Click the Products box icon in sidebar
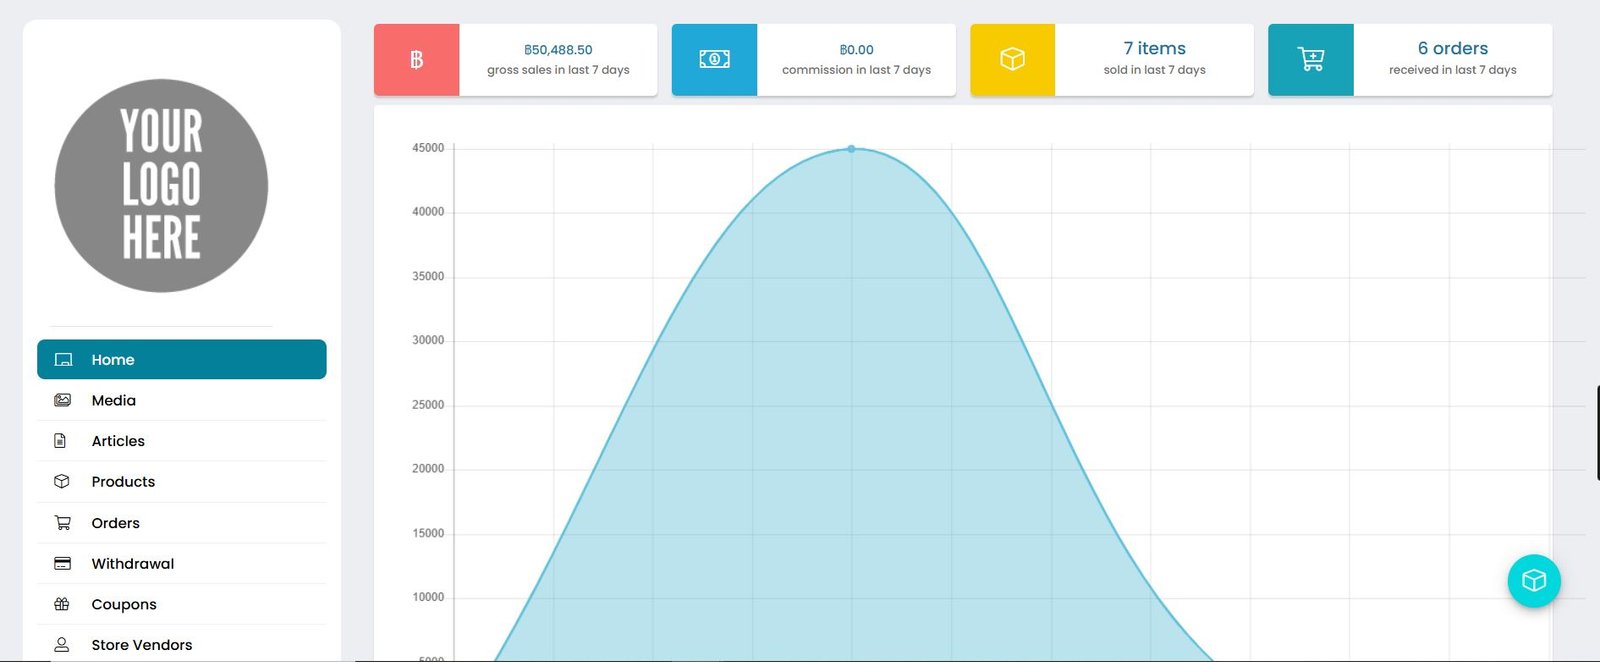Image resolution: width=1600 pixels, height=662 pixels. [62, 482]
